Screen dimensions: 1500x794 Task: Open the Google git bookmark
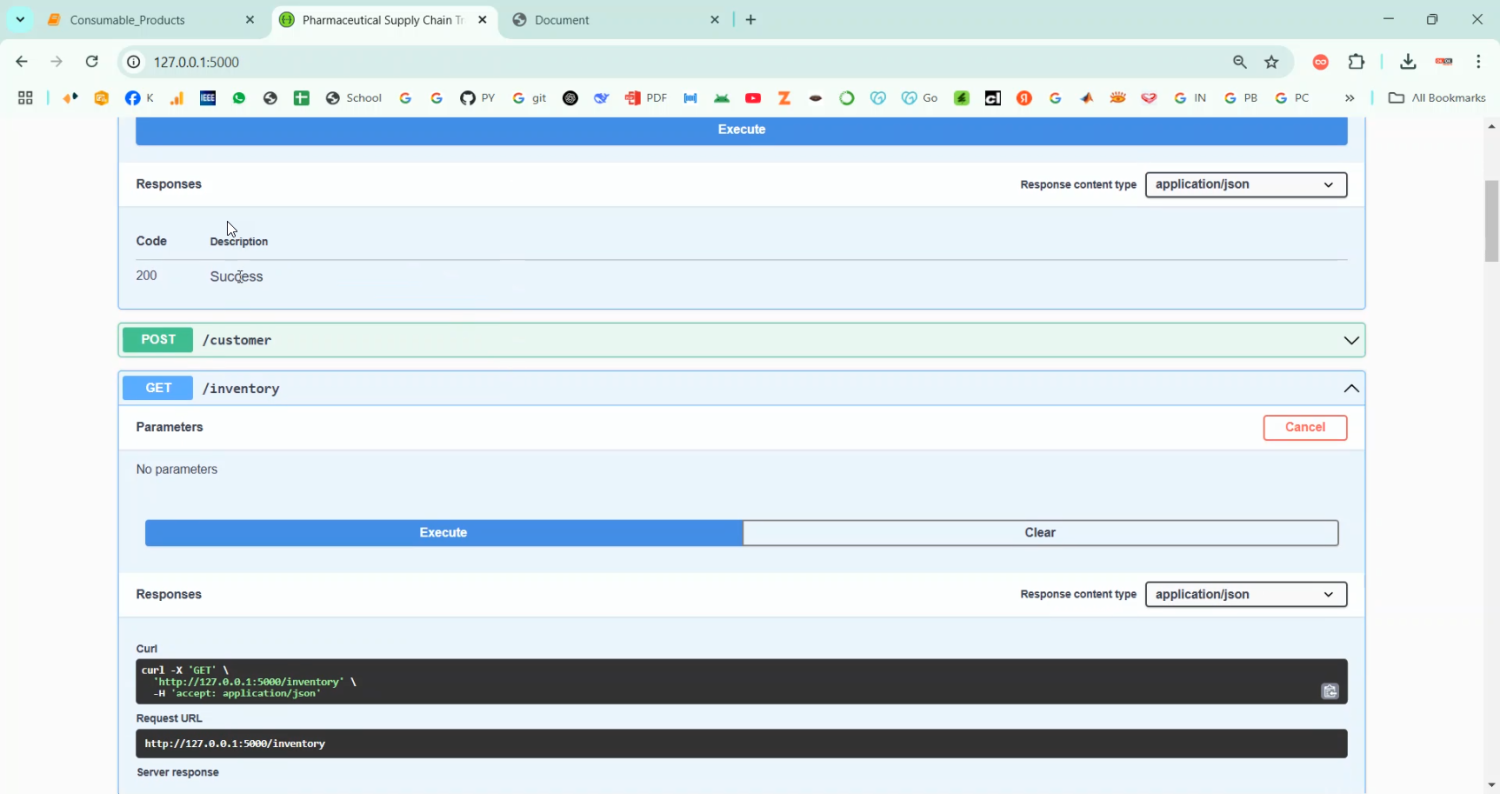point(529,98)
